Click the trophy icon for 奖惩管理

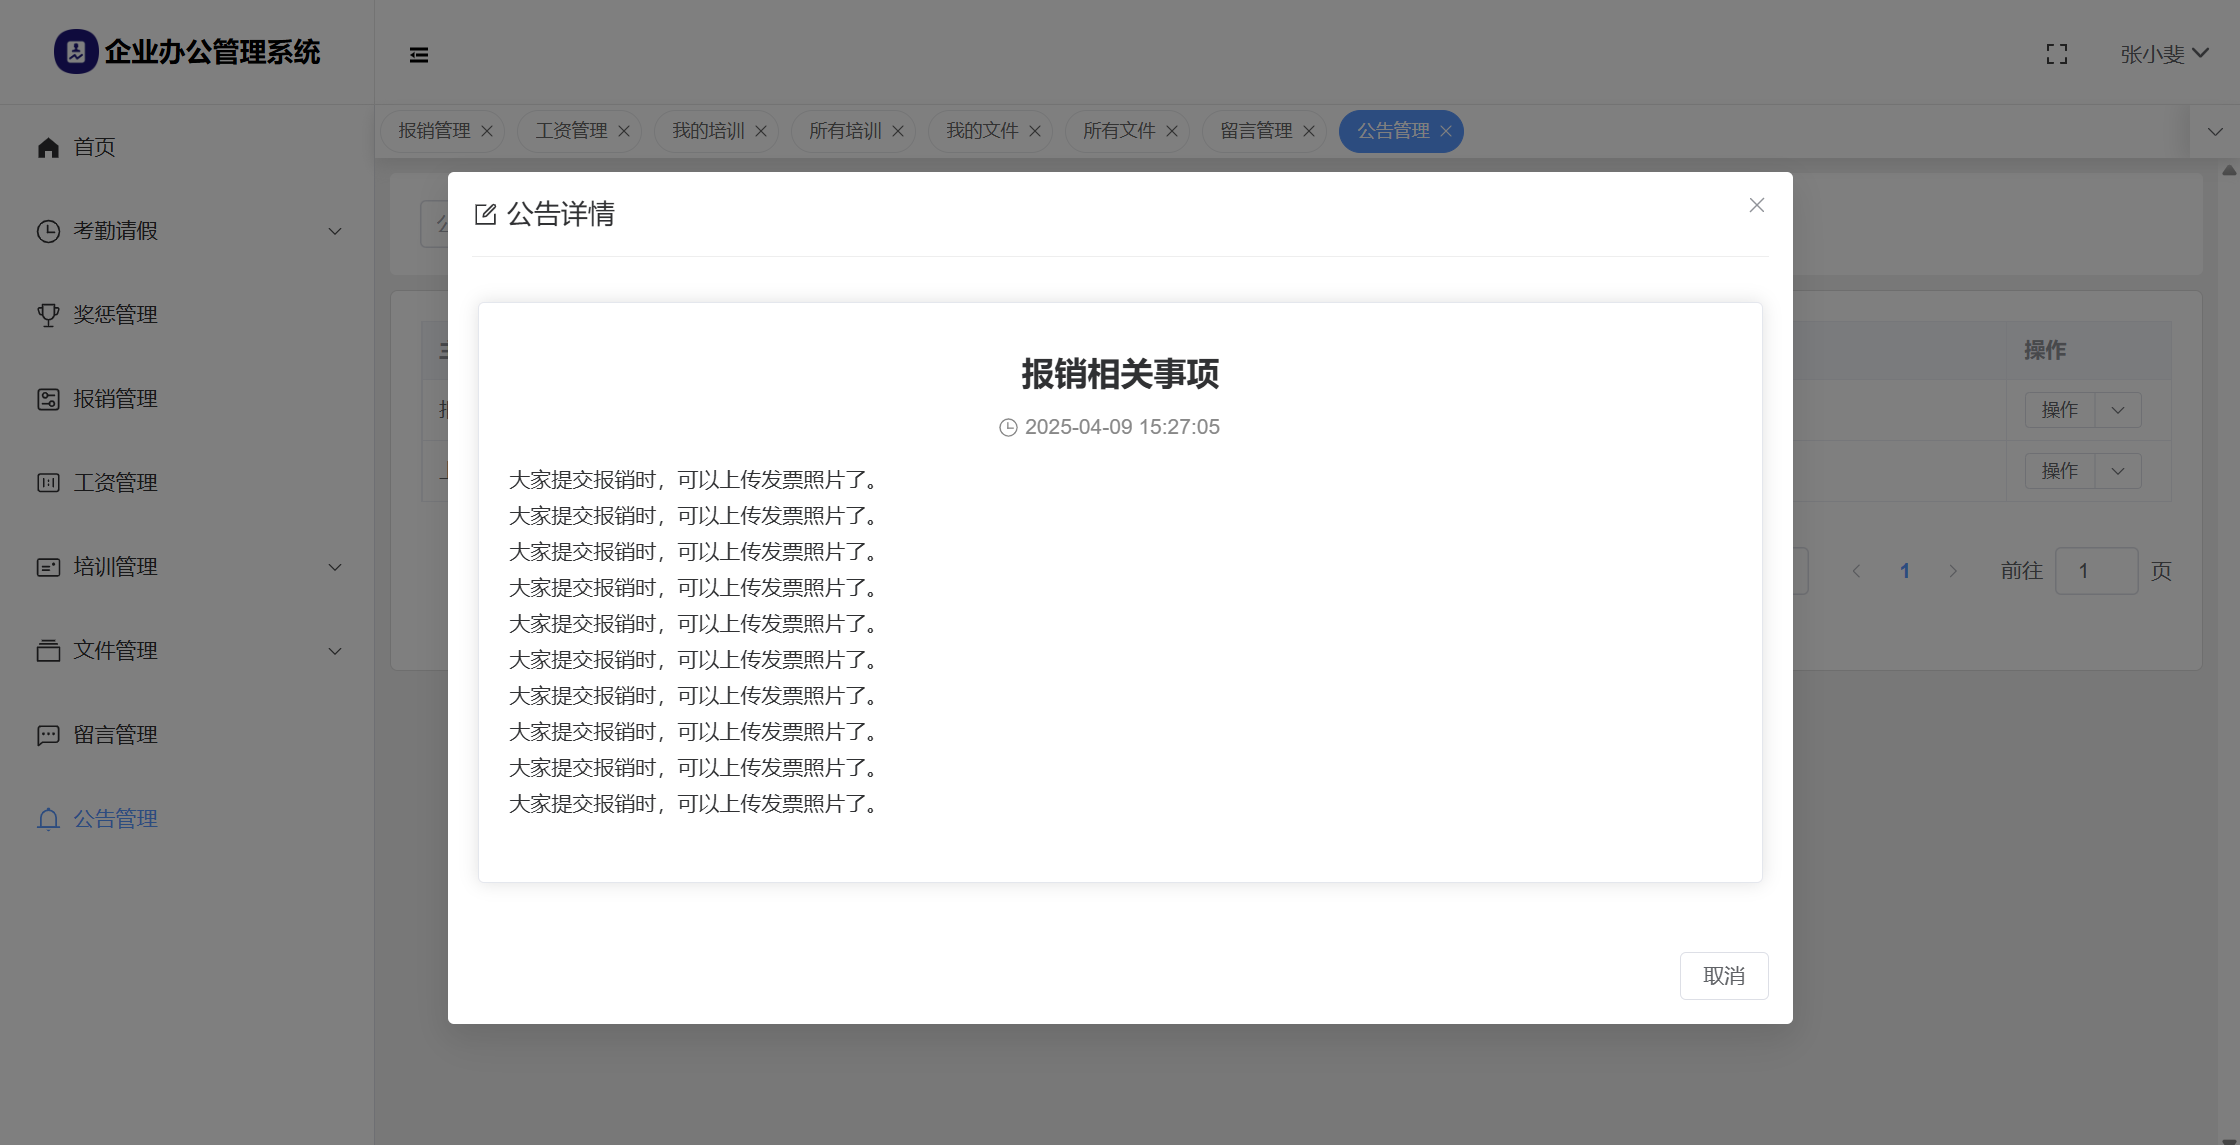48,315
